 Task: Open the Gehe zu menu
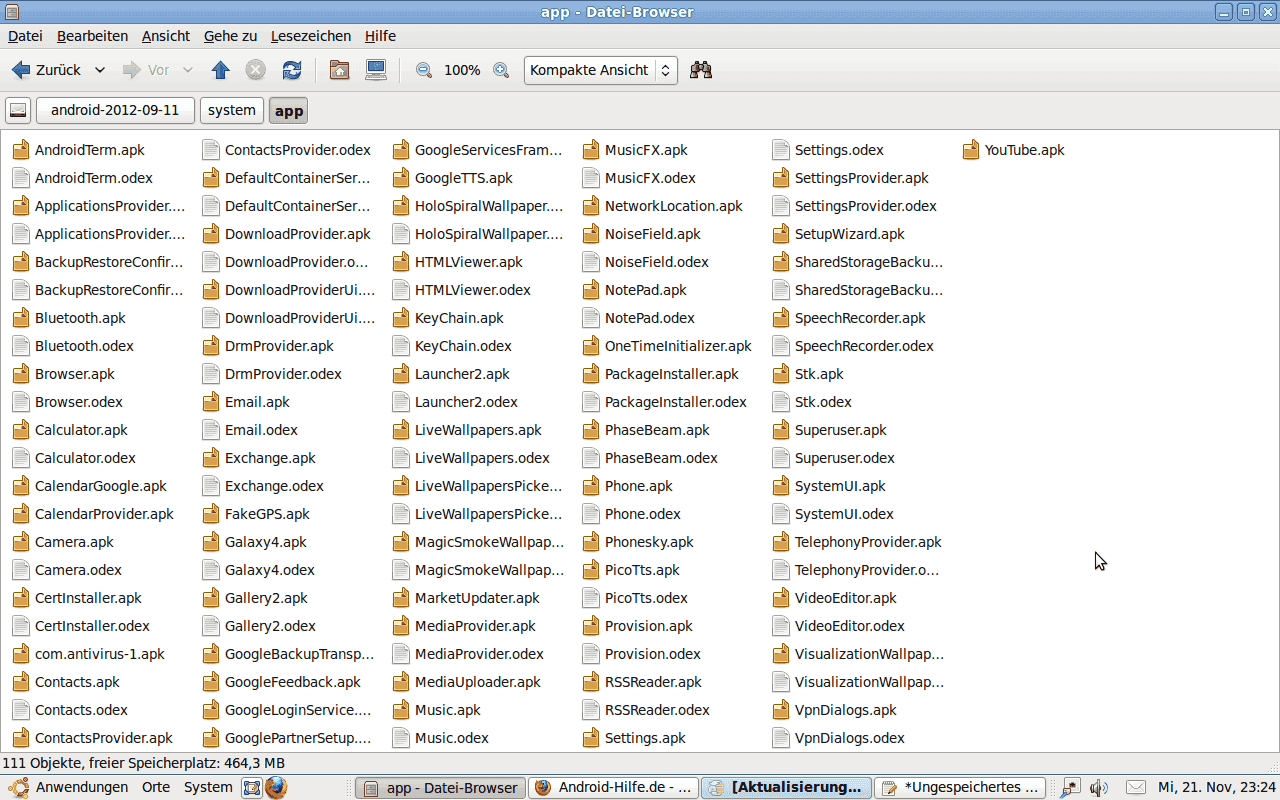[x=230, y=36]
